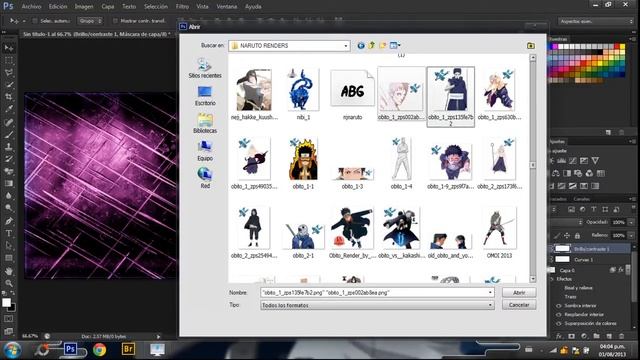The width and height of the screenshot is (640, 360).
Task: Open the Relleno dropdown in Layers panel
Action: (x=631, y=236)
